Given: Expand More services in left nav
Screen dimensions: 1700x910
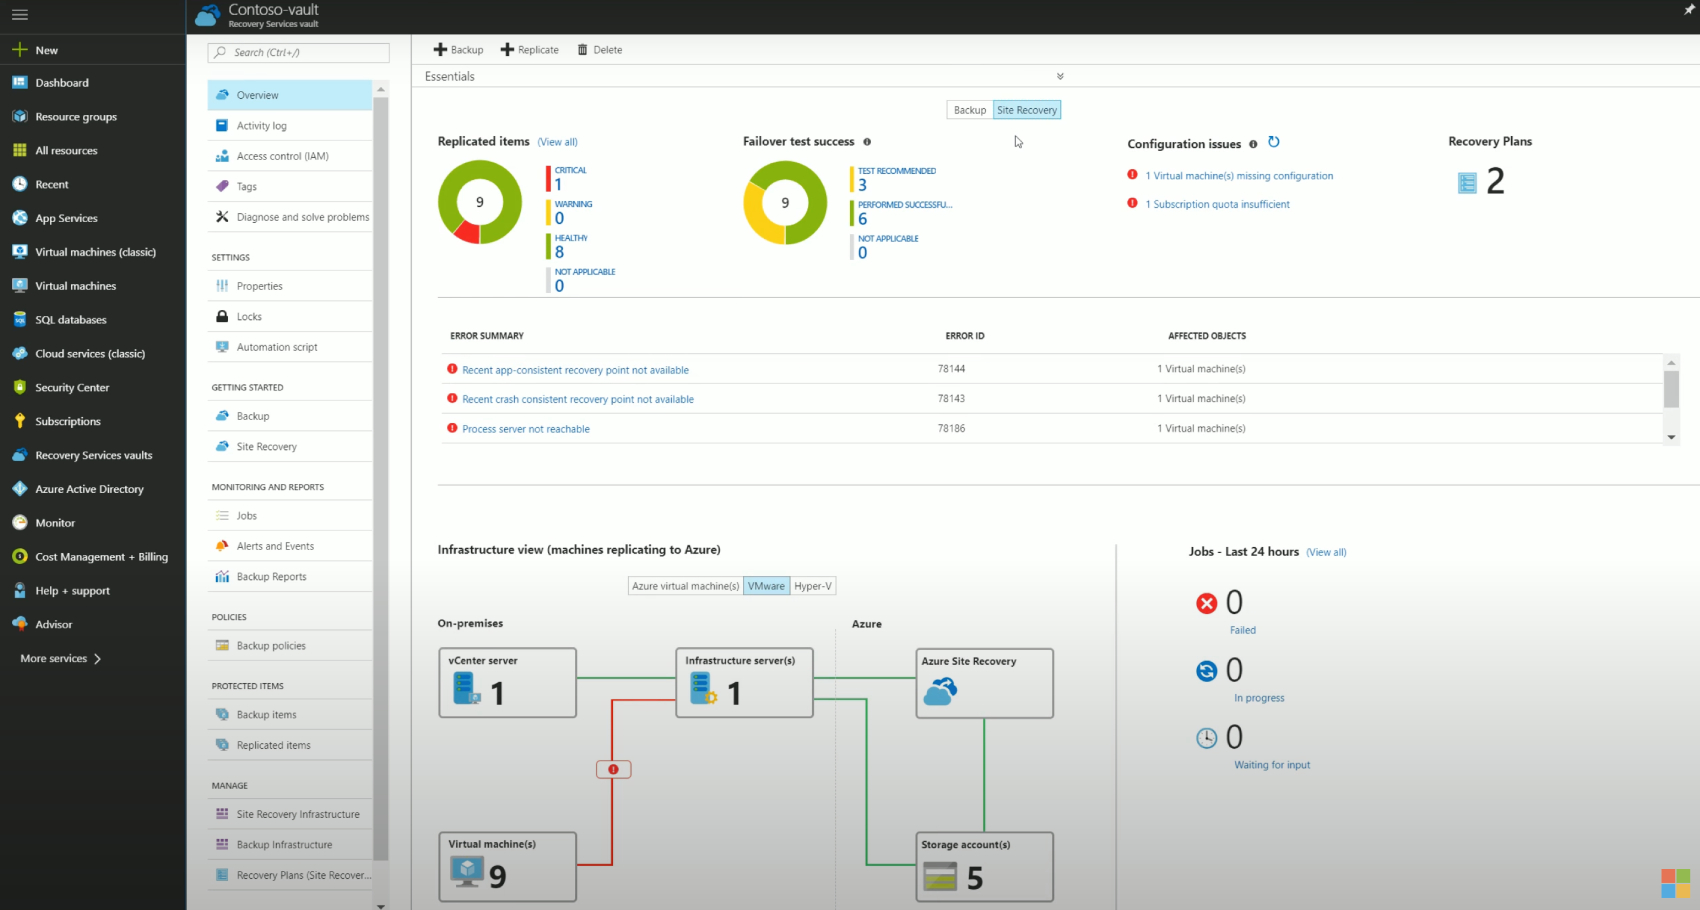Looking at the screenshot, I should [x=60, y=658].
